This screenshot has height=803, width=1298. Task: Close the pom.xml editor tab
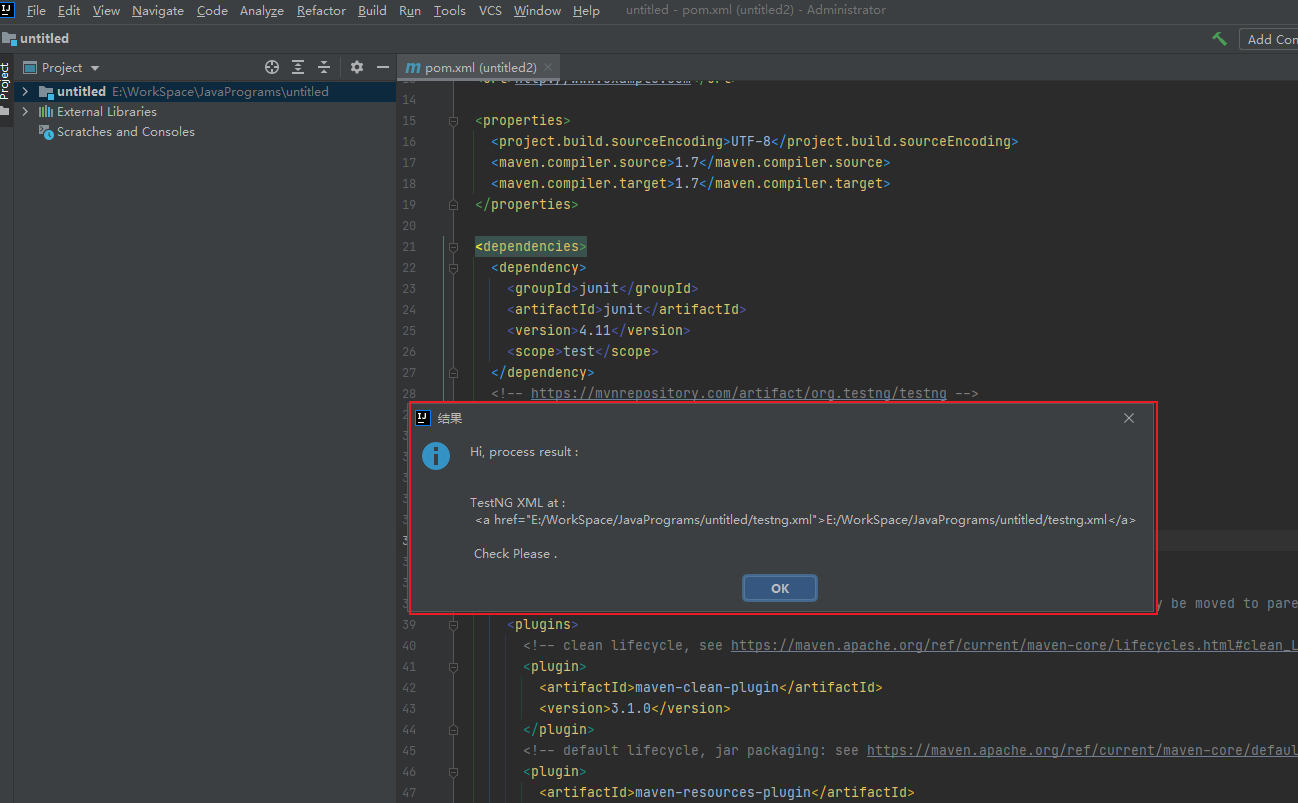(548, 67)
